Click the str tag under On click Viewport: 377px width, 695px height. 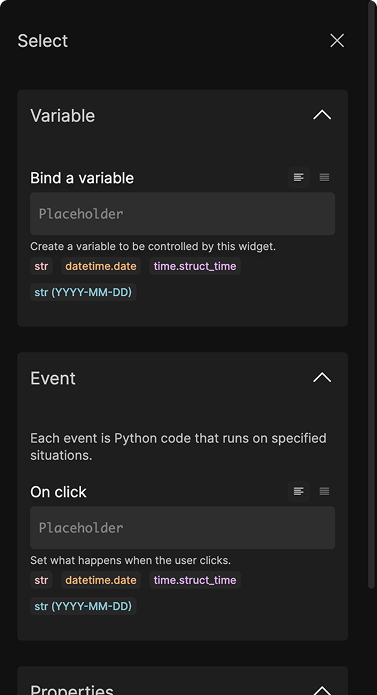click(41, 580)
